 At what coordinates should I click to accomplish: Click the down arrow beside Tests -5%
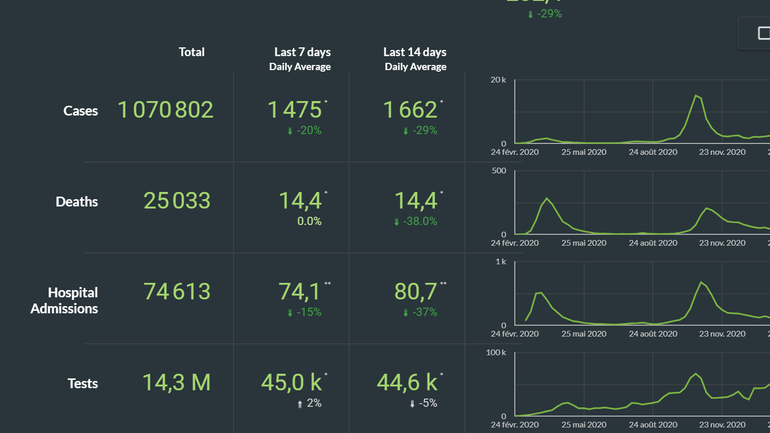pyautogui.click(x=411, y=403)
